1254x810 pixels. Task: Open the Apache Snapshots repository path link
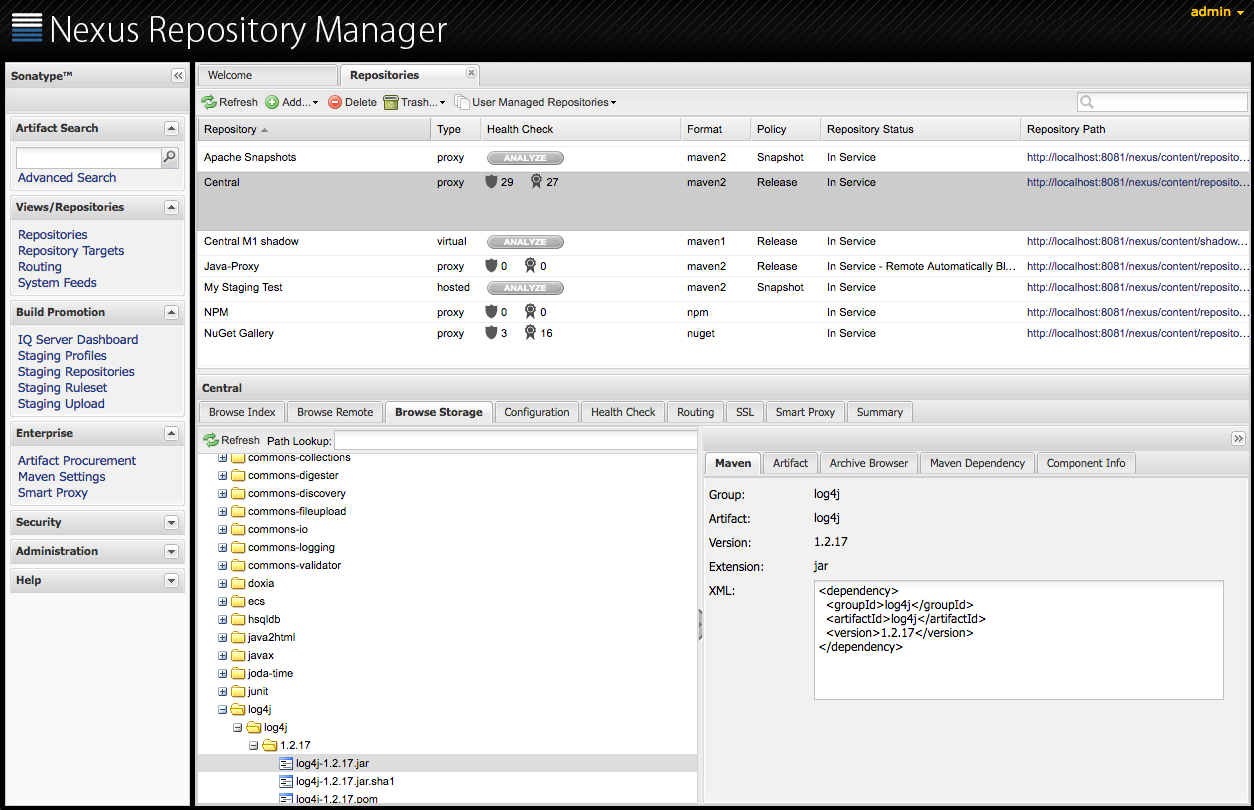point(1138,158)
